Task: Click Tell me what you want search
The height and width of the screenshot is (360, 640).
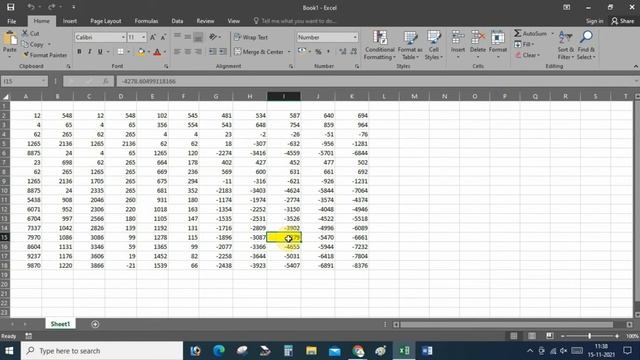Action: (x=295, y=21)
